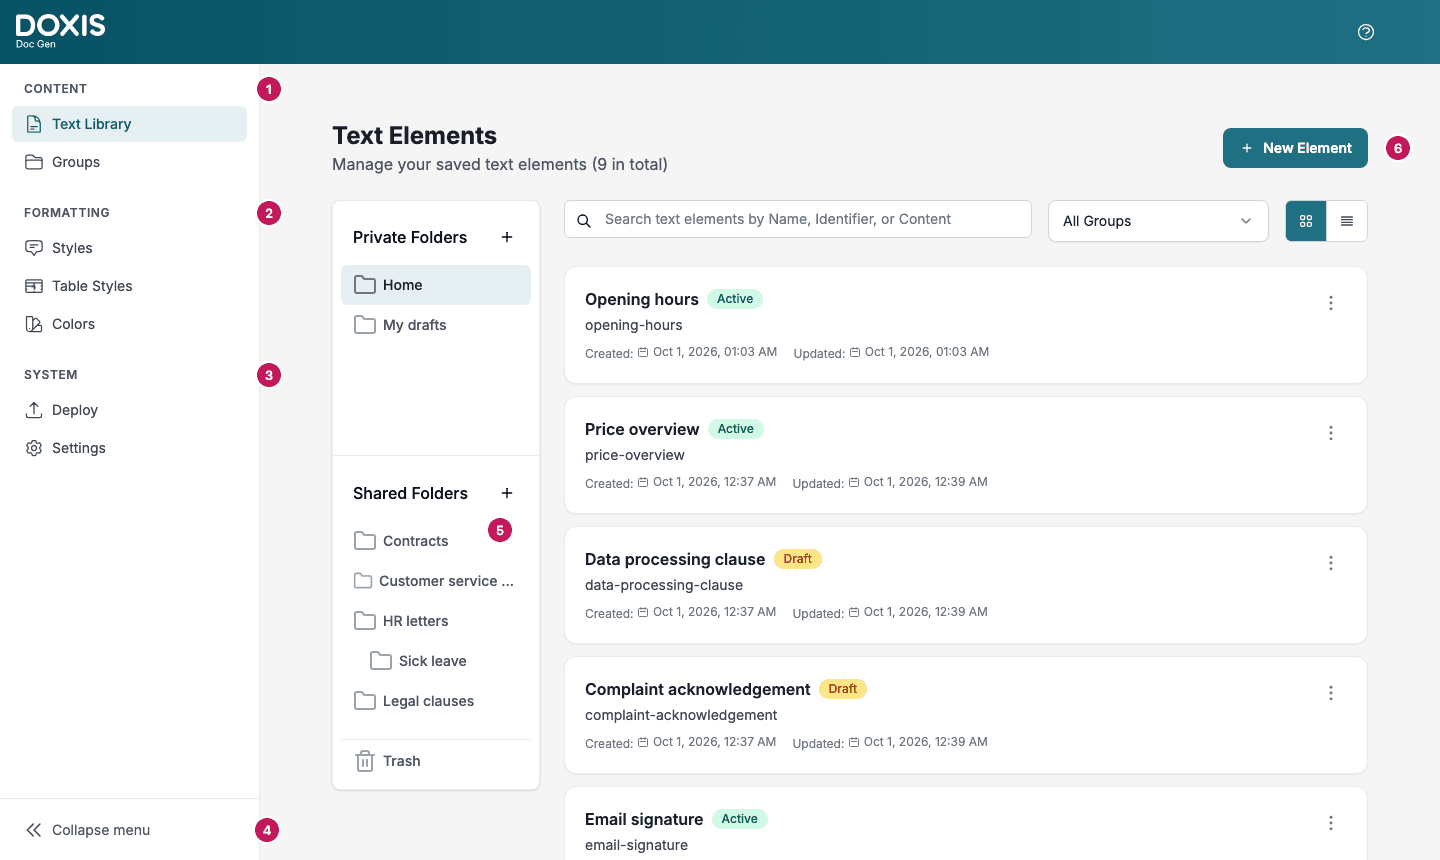
Task: Open Table Styles page
Action: pyautogui.click(x=129, y=286)
